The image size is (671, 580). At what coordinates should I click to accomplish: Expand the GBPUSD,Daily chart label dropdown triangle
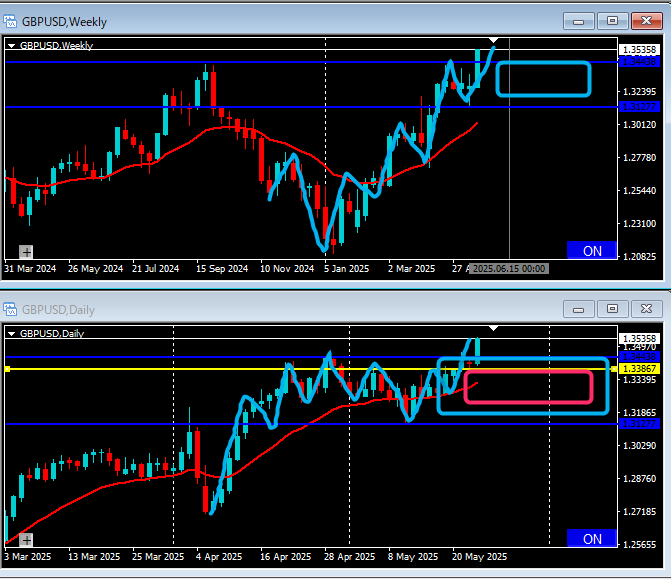[12, 333]
